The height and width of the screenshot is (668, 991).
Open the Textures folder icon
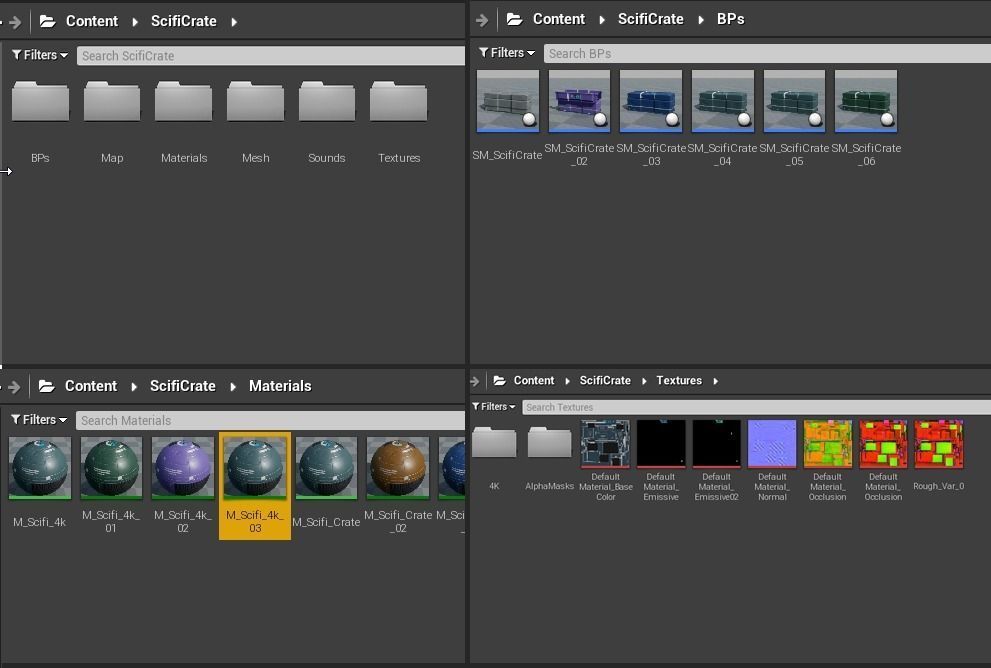(398, 101)
